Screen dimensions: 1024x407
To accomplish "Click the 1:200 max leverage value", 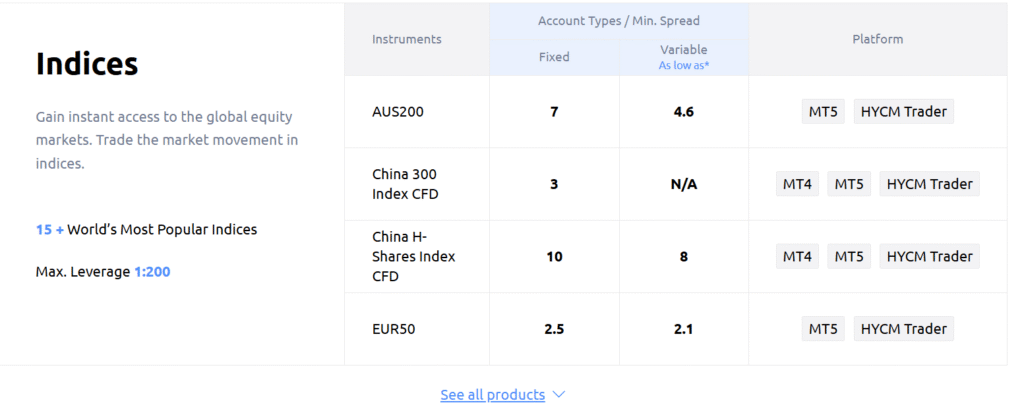I will [x=152, y=271].
